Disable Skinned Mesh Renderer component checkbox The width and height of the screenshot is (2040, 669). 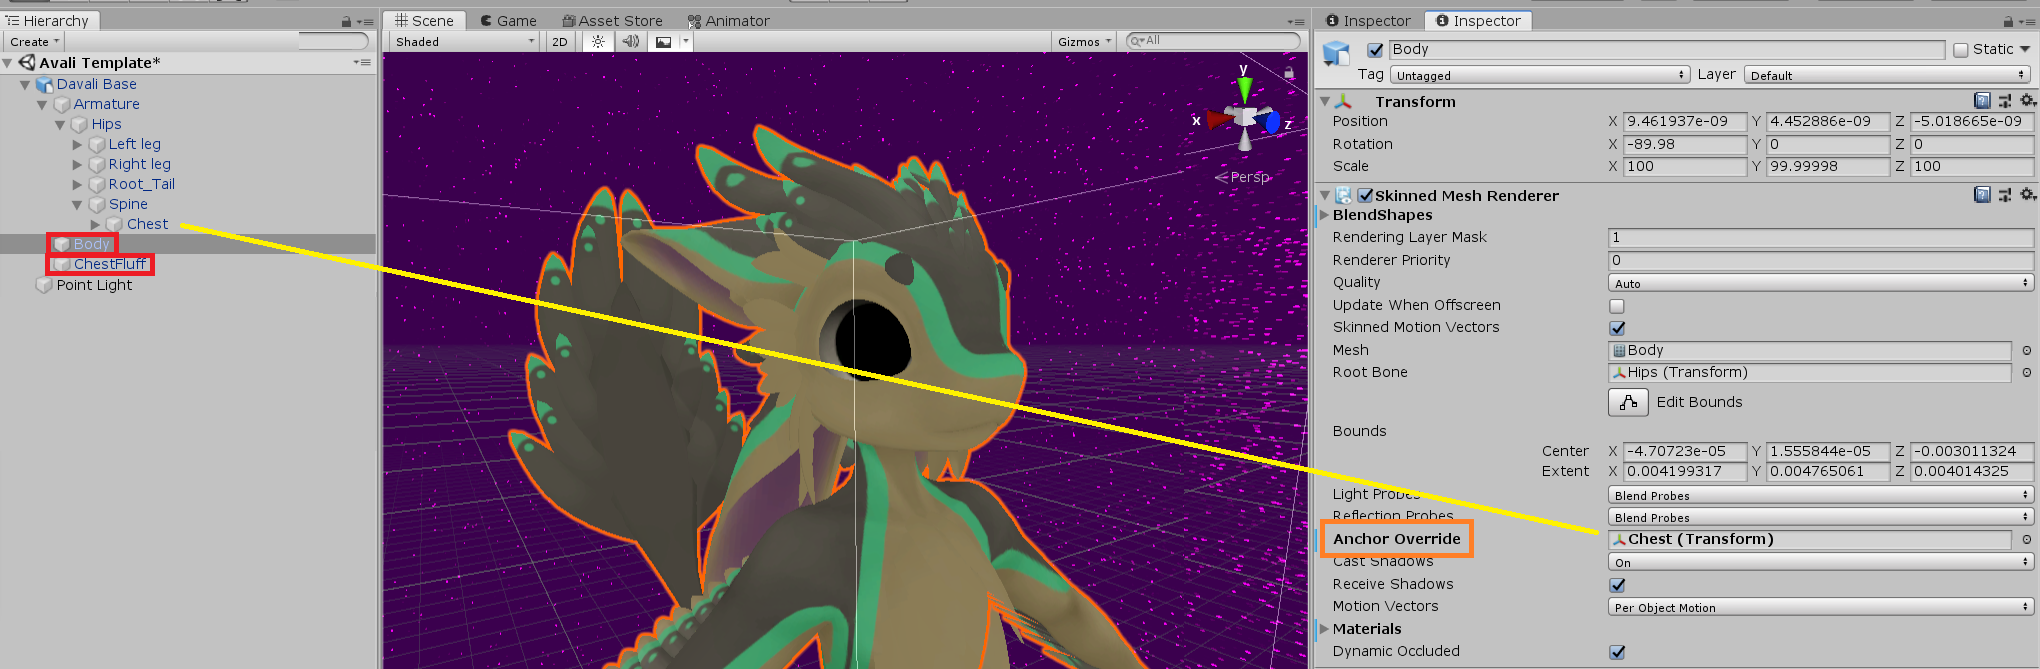(1365, 195)
